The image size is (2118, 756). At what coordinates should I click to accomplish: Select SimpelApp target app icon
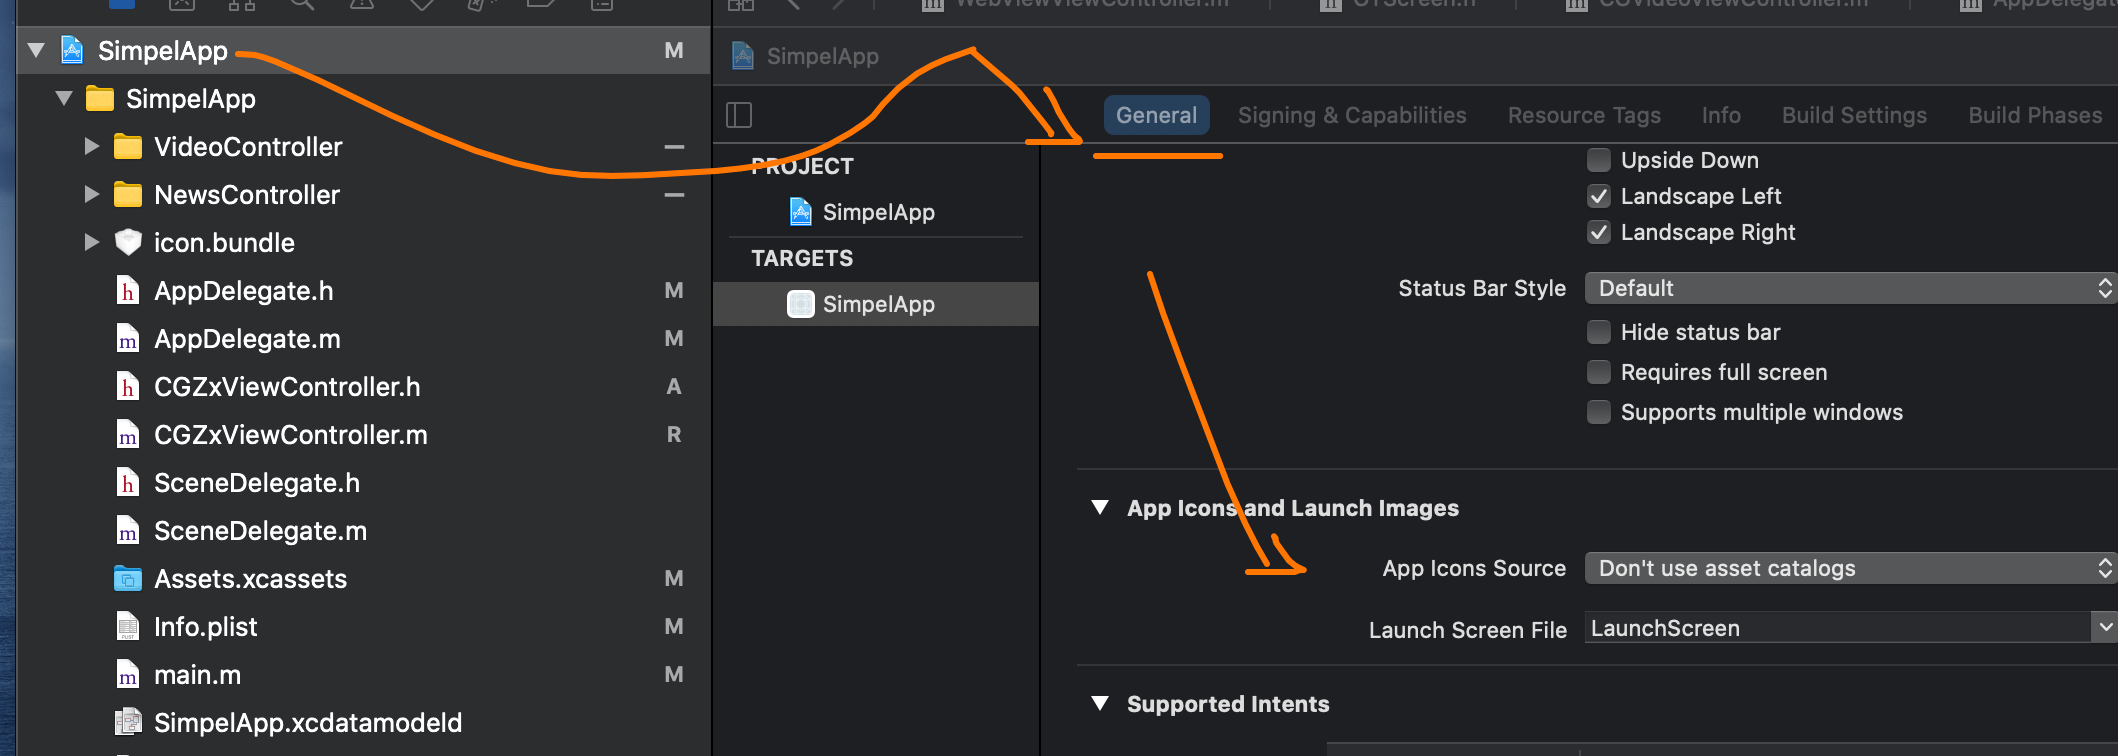pyautogui.click(x=800, y=304)
